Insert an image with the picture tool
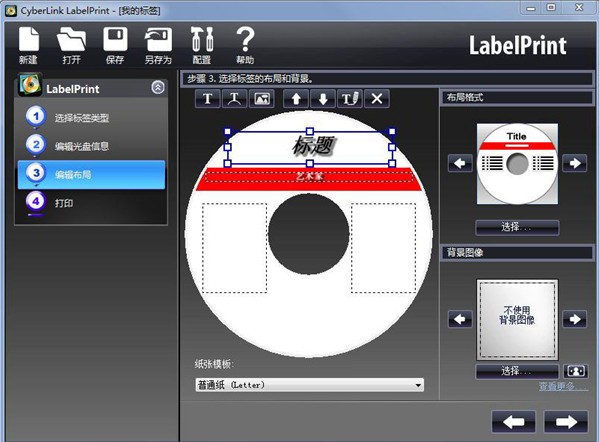This screenshot has width=599, height=442. 262,99
